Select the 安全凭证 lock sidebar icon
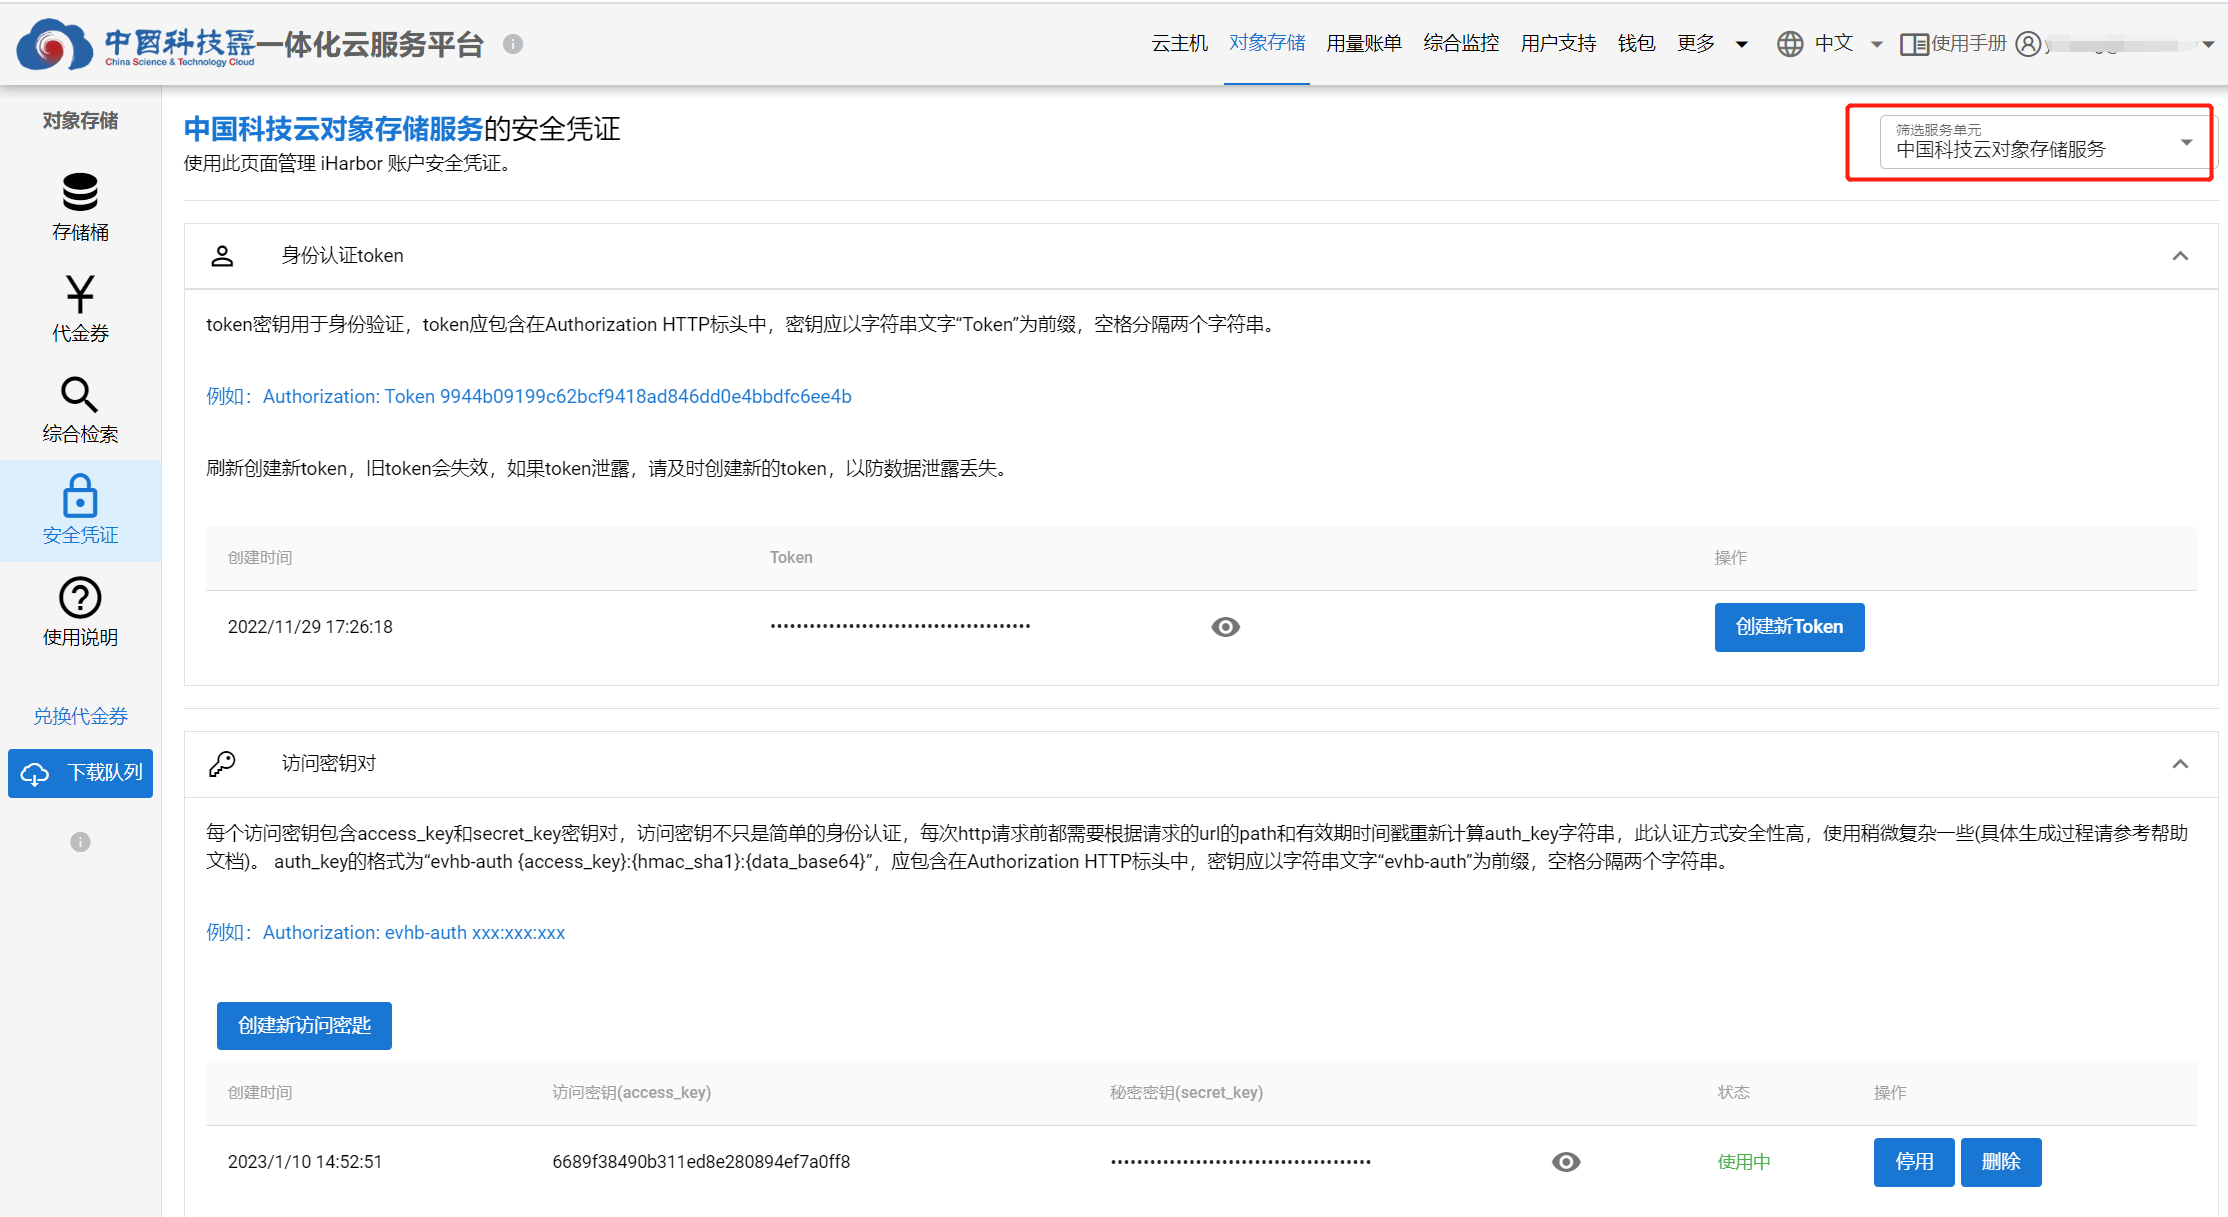This screenshot has height=1217, width=2228. point(80,496)
